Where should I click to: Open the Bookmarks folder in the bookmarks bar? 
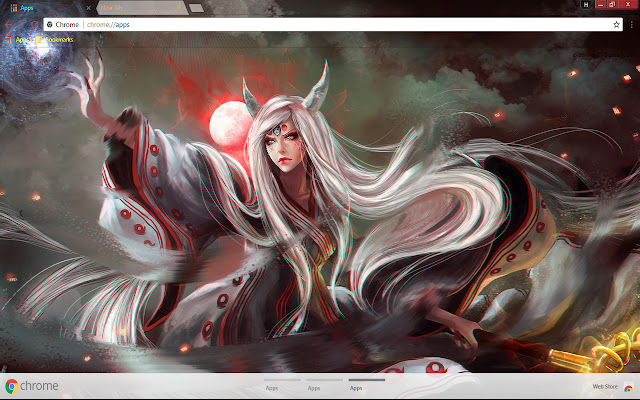(x=54, y=40)
